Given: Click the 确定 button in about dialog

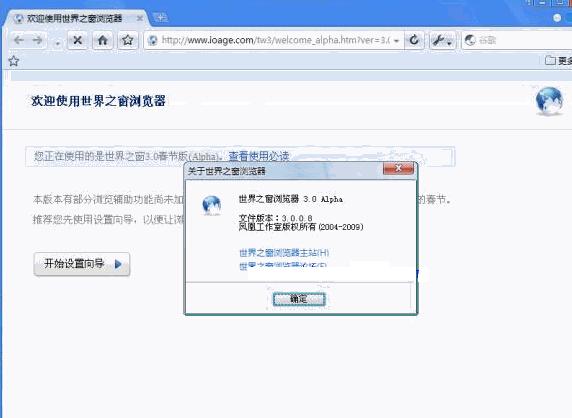Looking at the screenshot, I should click(299, 299).
